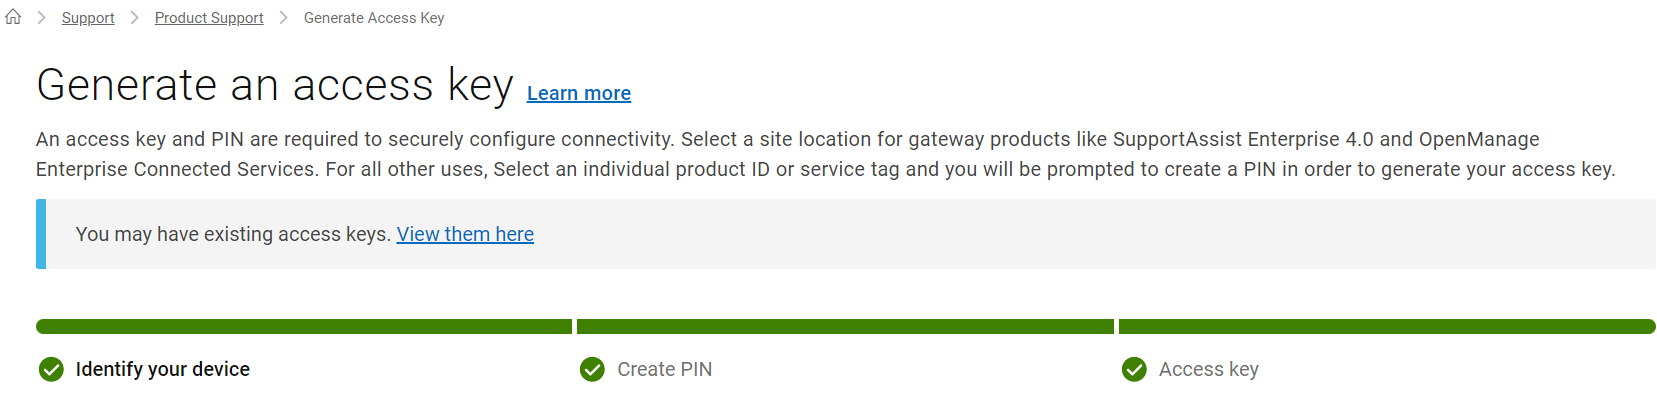Select the Access key step label
This screenshot has height=393, width=1657.
[x=1209, y=369]
